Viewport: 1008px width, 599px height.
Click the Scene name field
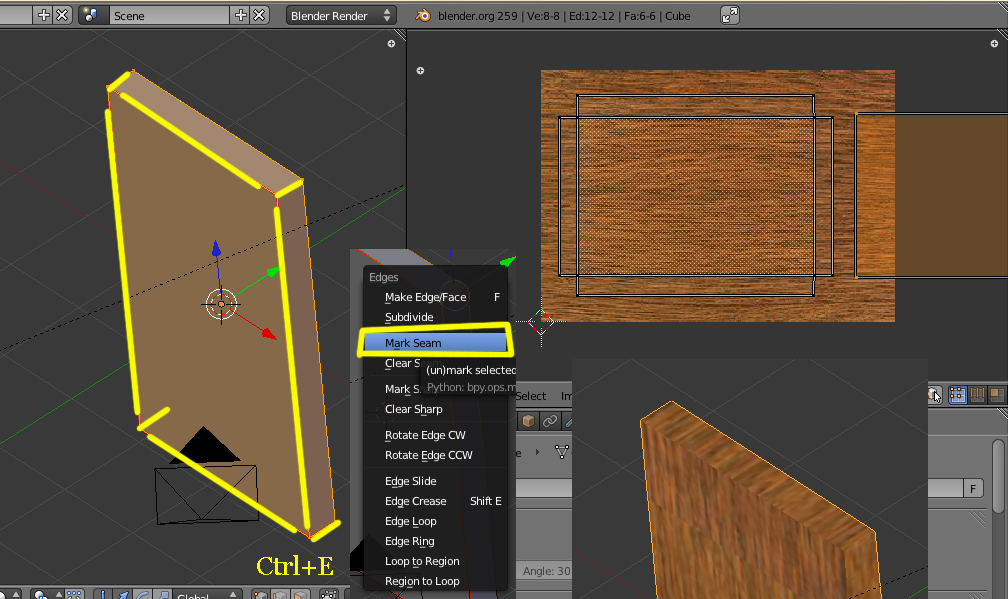click(170, 15)
